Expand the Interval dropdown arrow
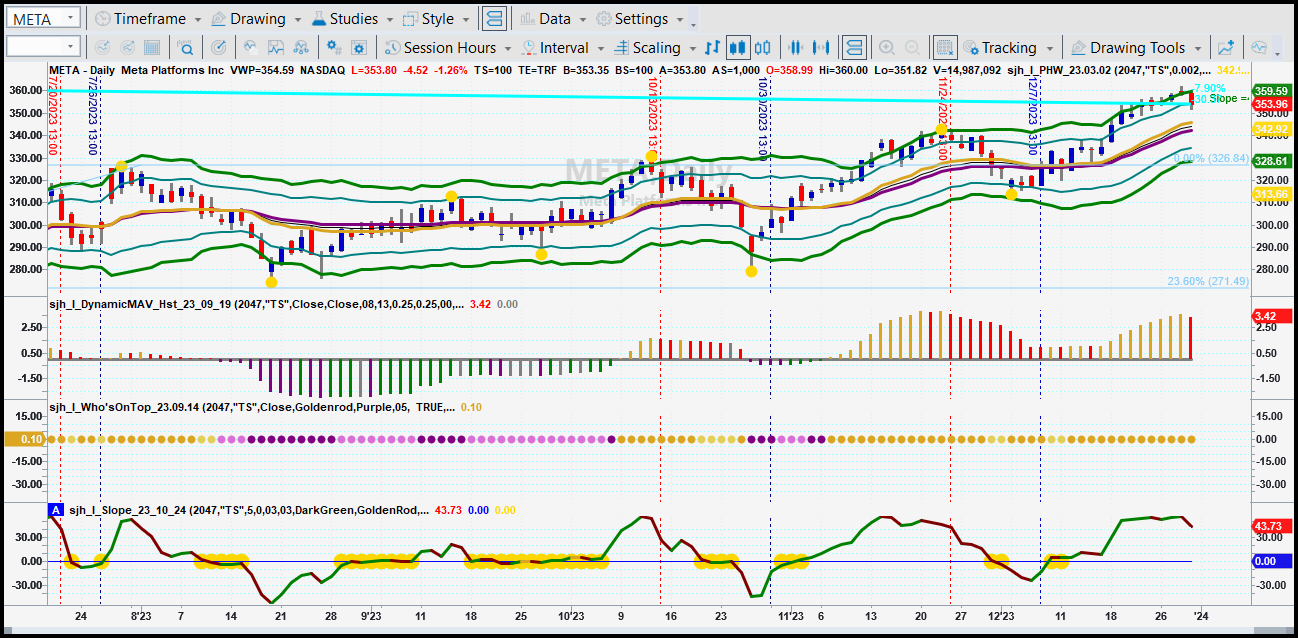This screenshot has width=1298, height=638. [600, 48]
